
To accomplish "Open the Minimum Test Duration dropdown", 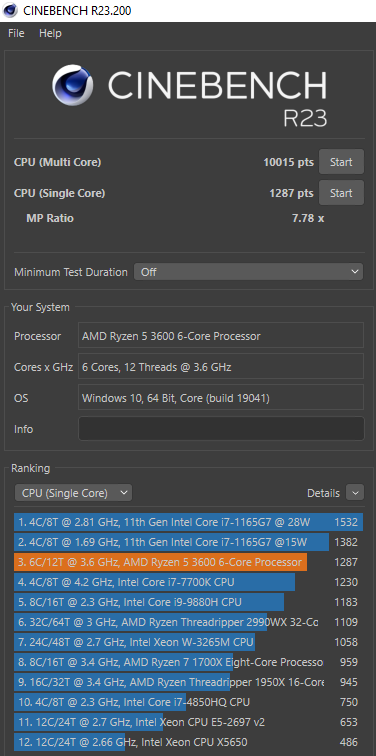I will (248, 272).
